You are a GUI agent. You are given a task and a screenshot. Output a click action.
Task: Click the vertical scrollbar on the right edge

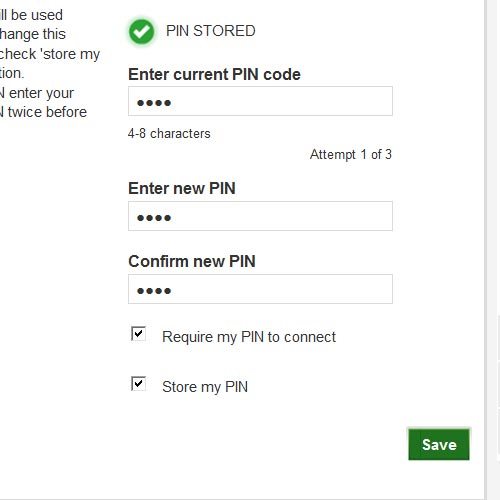click(494, 250)
